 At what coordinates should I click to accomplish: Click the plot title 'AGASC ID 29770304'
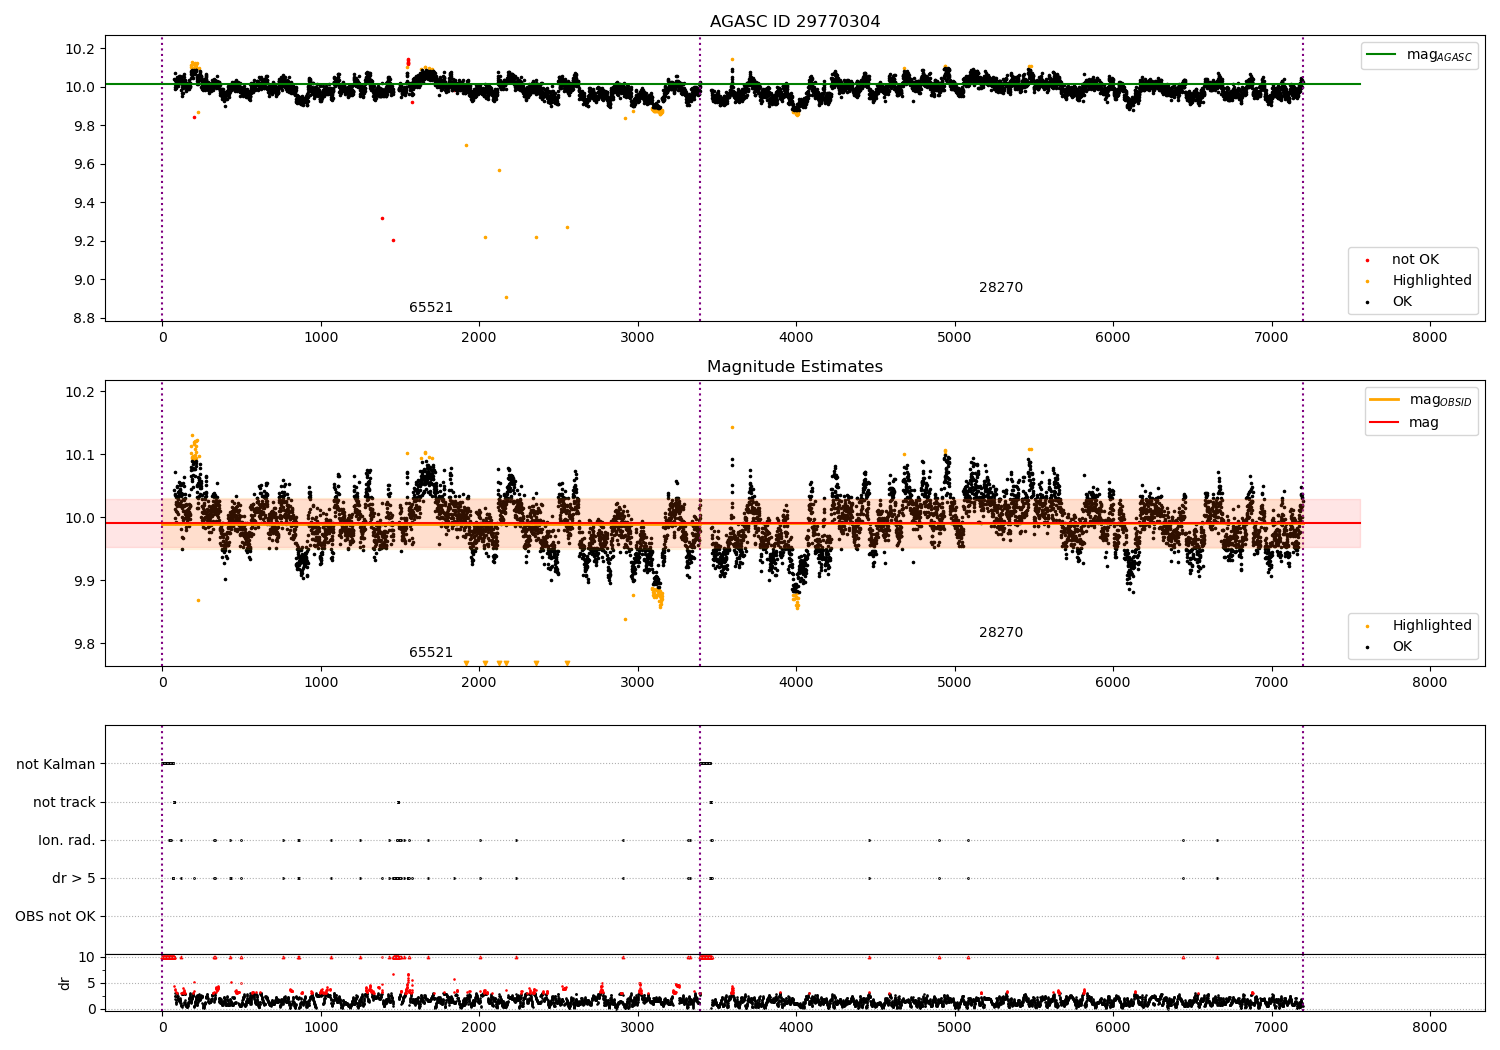click(x=795, y=22)
